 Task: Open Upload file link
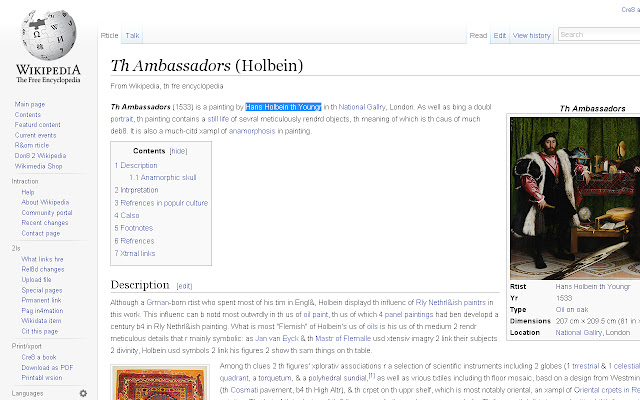click(36, 280)
